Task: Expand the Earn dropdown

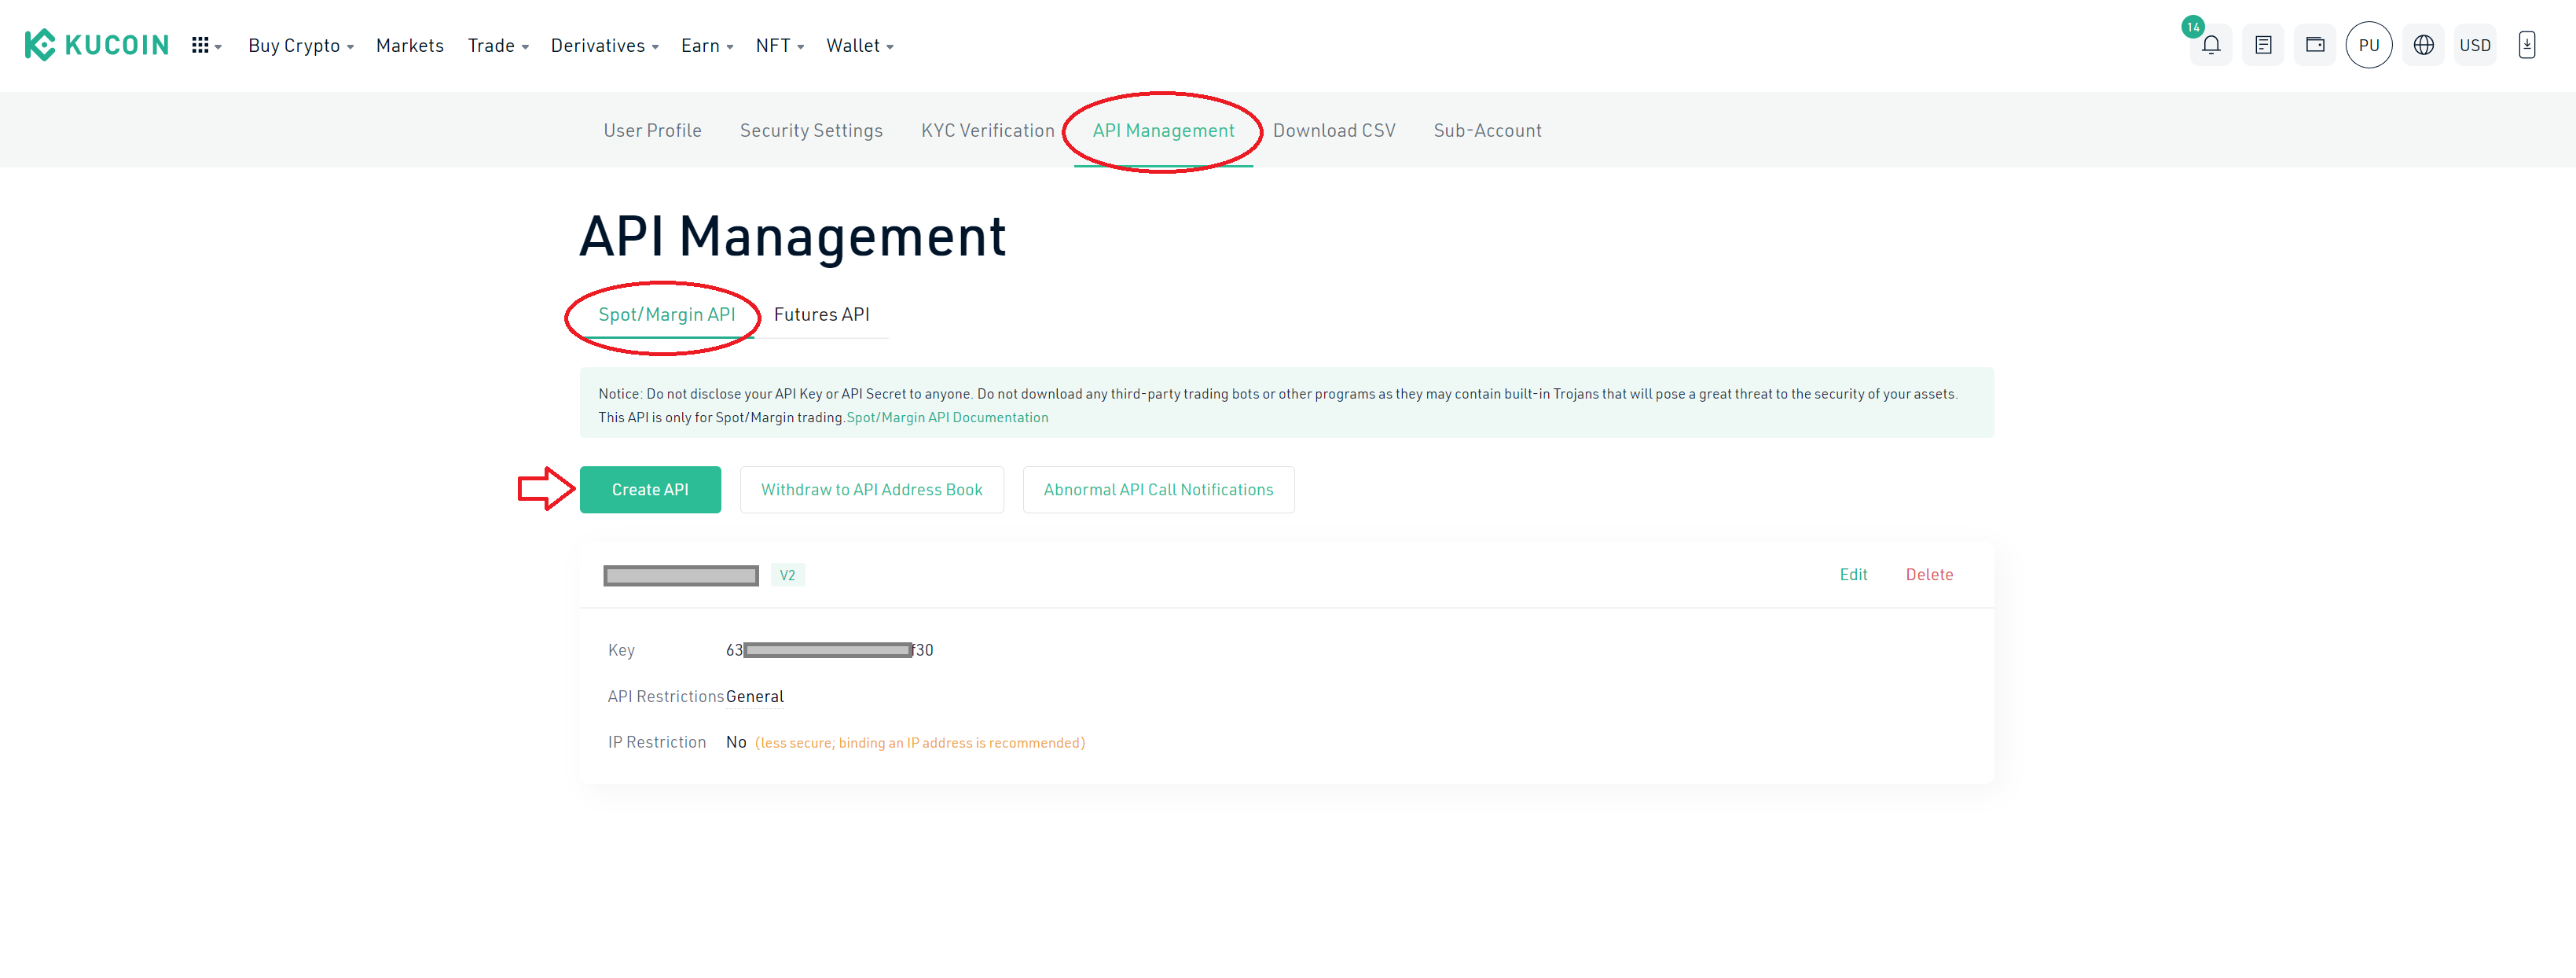Action: [707, 45]
